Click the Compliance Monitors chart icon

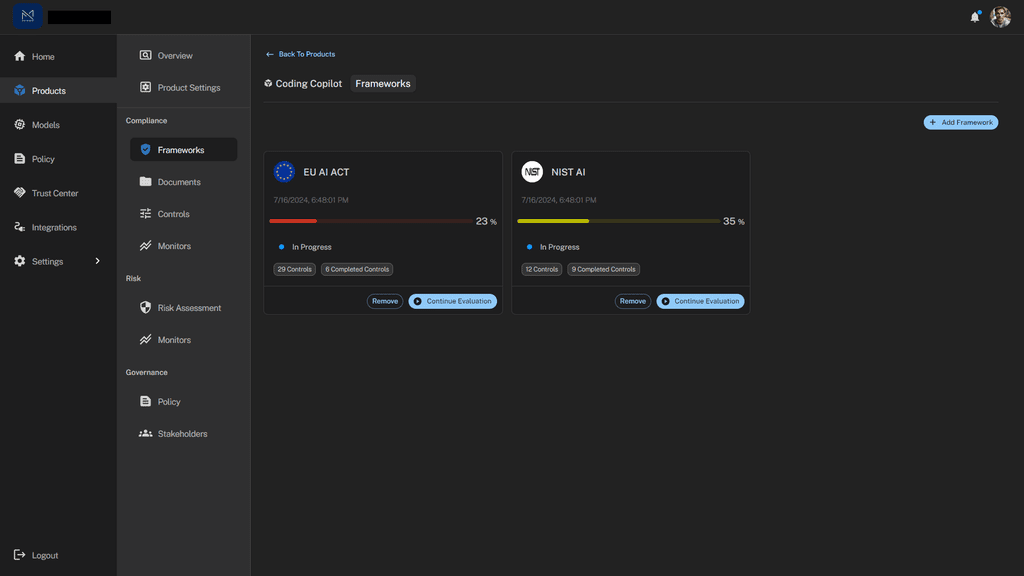145,246
